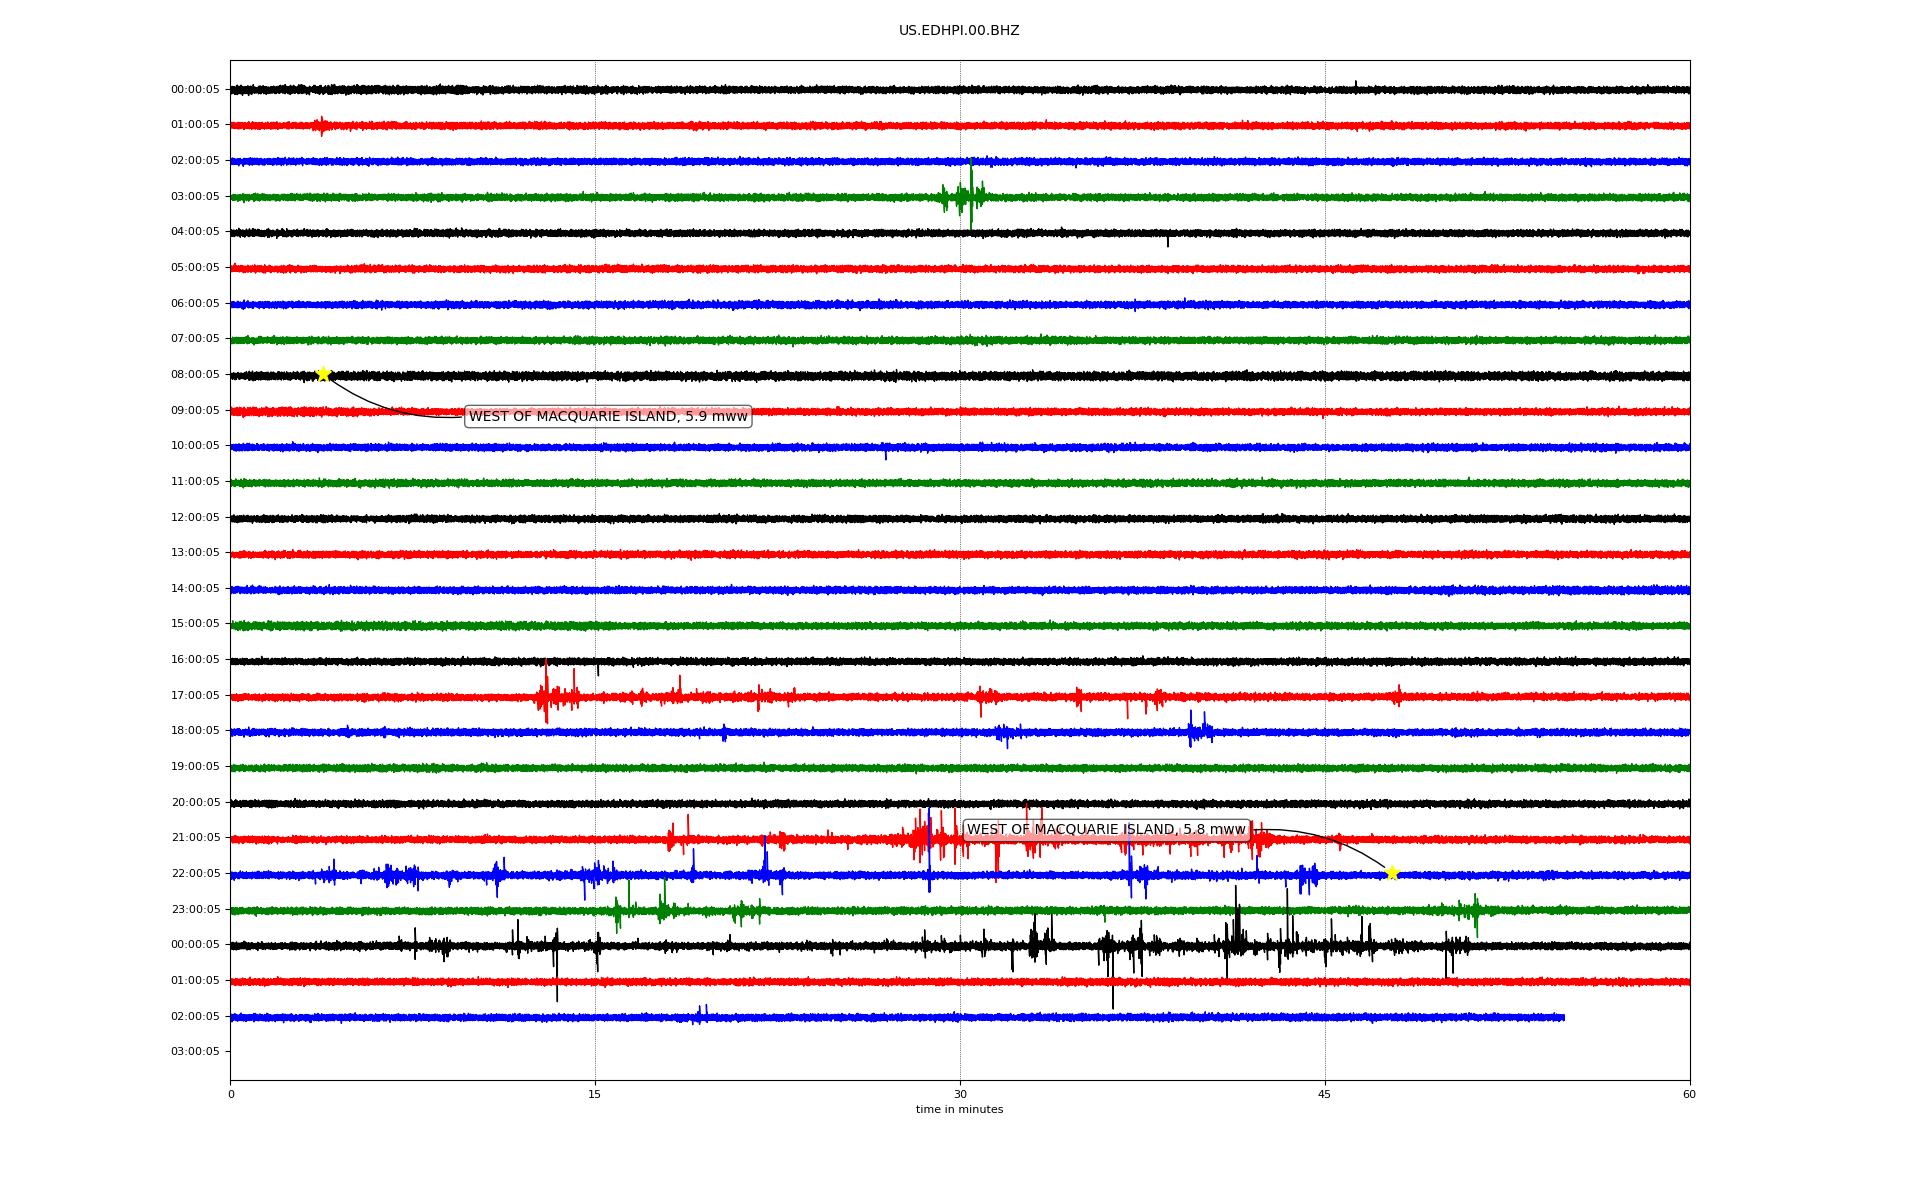This screenshot has width=1920, height=1200.
Task: Click the 23:00:05 time label
Action: click(x=195, y=909)
